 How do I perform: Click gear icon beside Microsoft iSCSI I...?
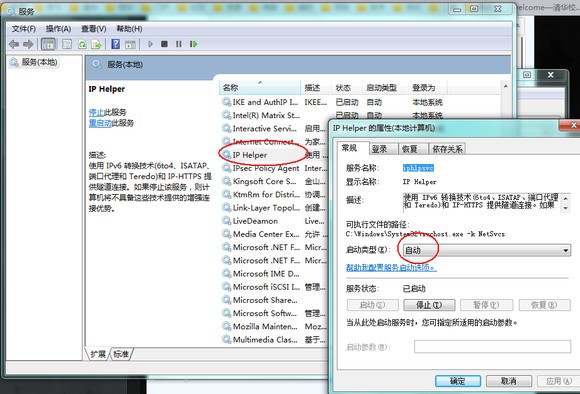226,286
